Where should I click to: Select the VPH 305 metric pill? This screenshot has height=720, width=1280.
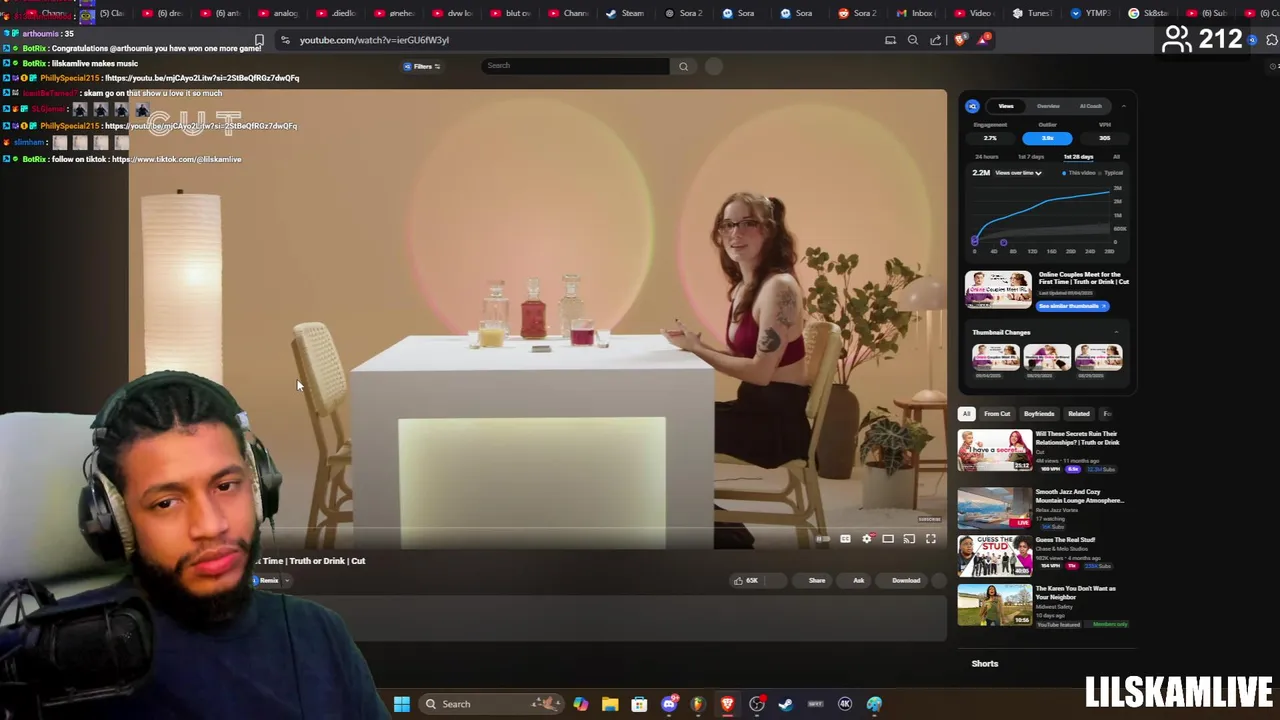click(x=1104, y=138)
